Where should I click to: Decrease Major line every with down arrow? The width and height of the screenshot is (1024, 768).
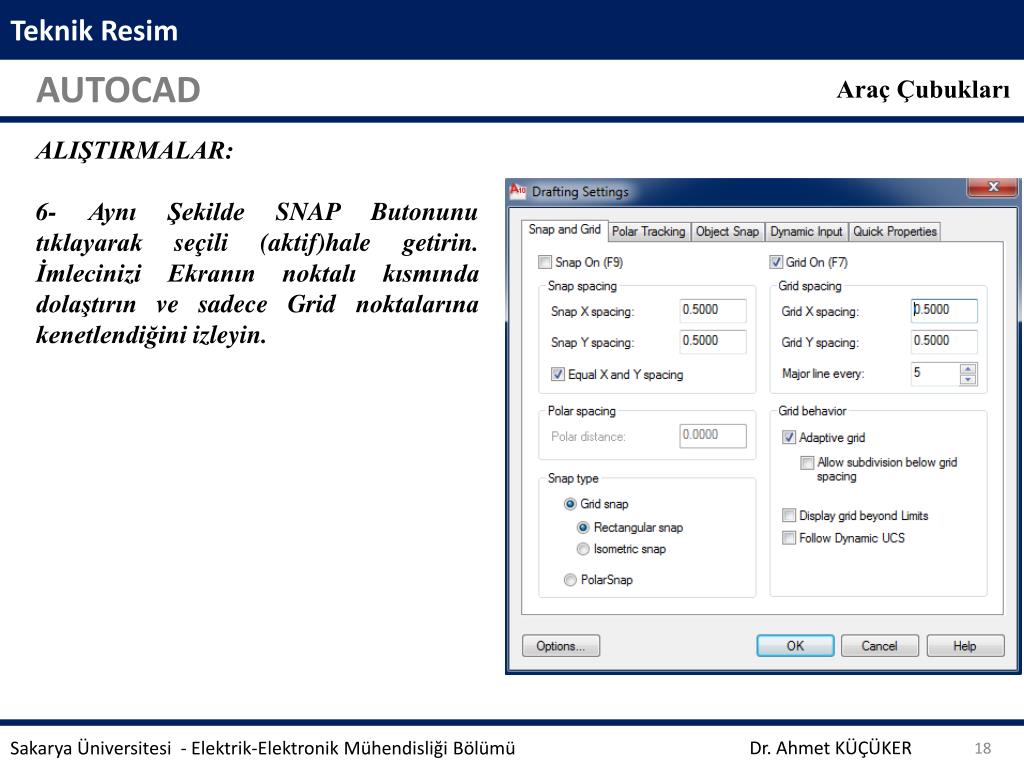point(968,379)
